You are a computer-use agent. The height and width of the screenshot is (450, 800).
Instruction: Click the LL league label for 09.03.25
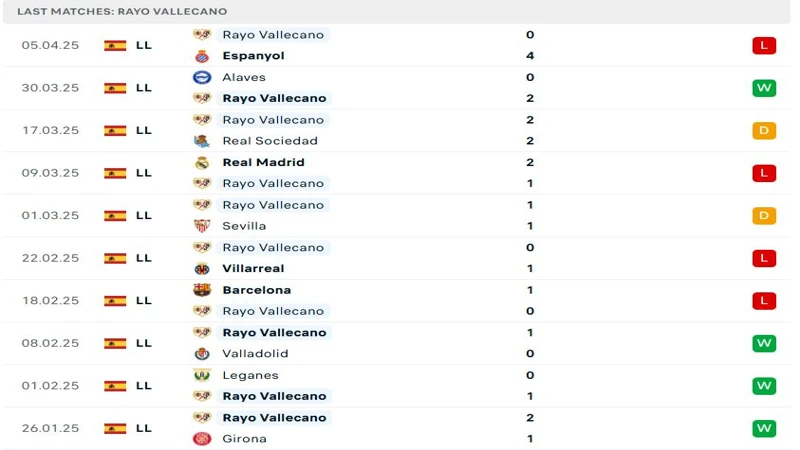click(x=144, y=173)
